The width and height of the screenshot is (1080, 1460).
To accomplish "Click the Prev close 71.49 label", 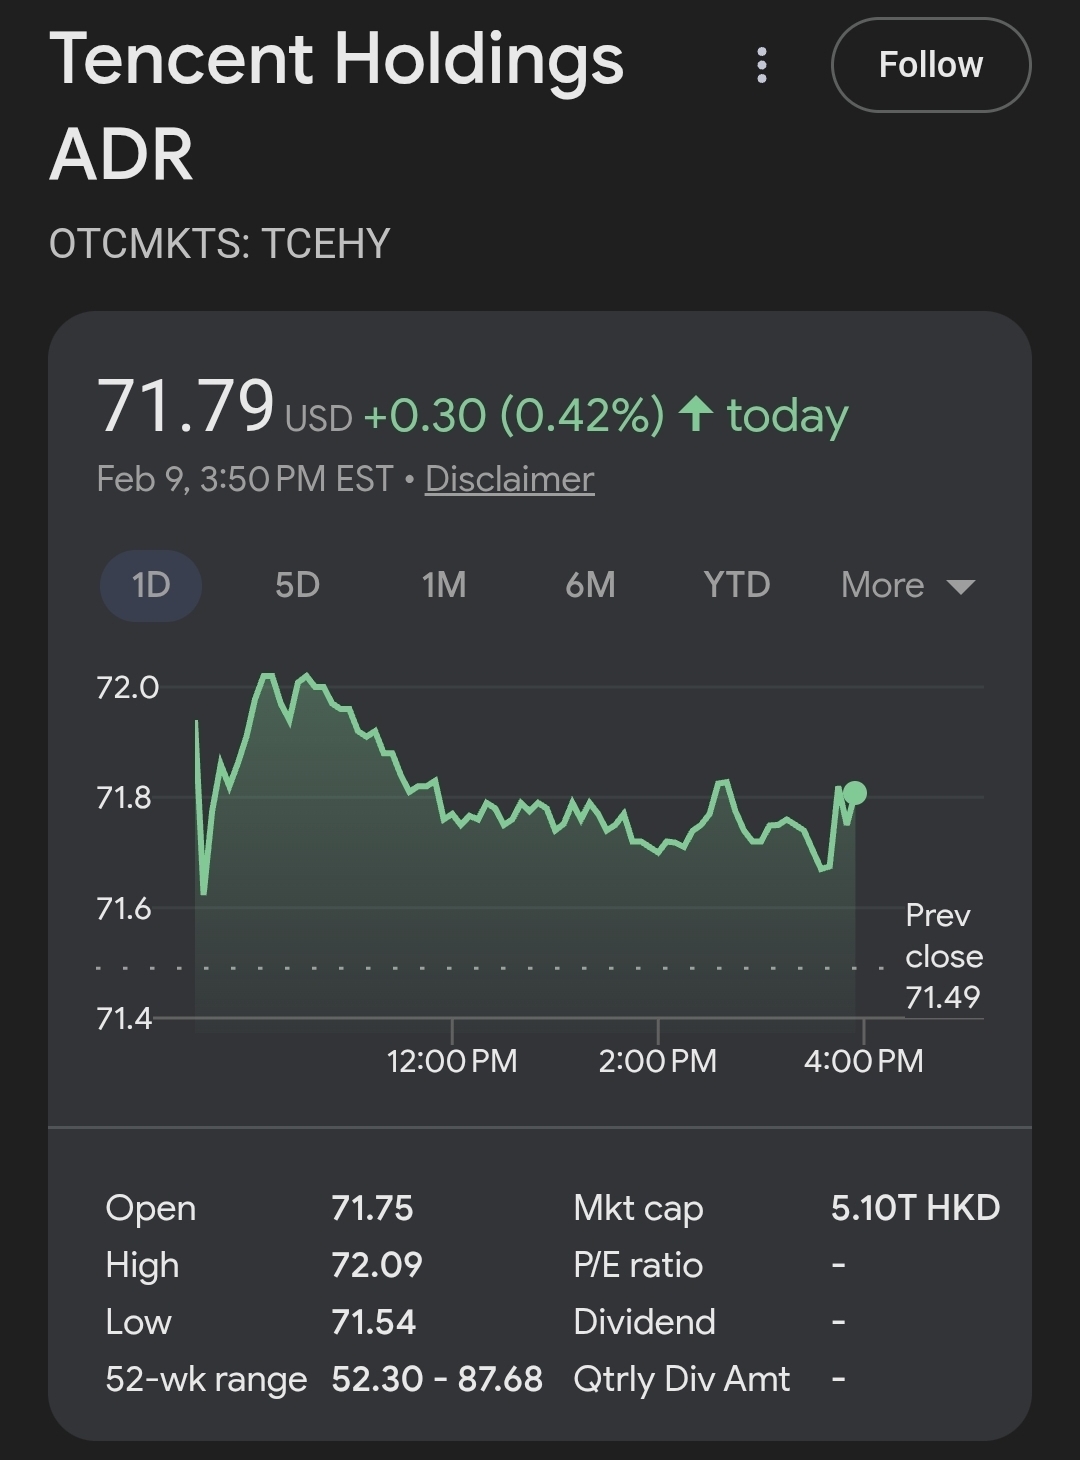I will pyautogui.click(x=943, y=956).
